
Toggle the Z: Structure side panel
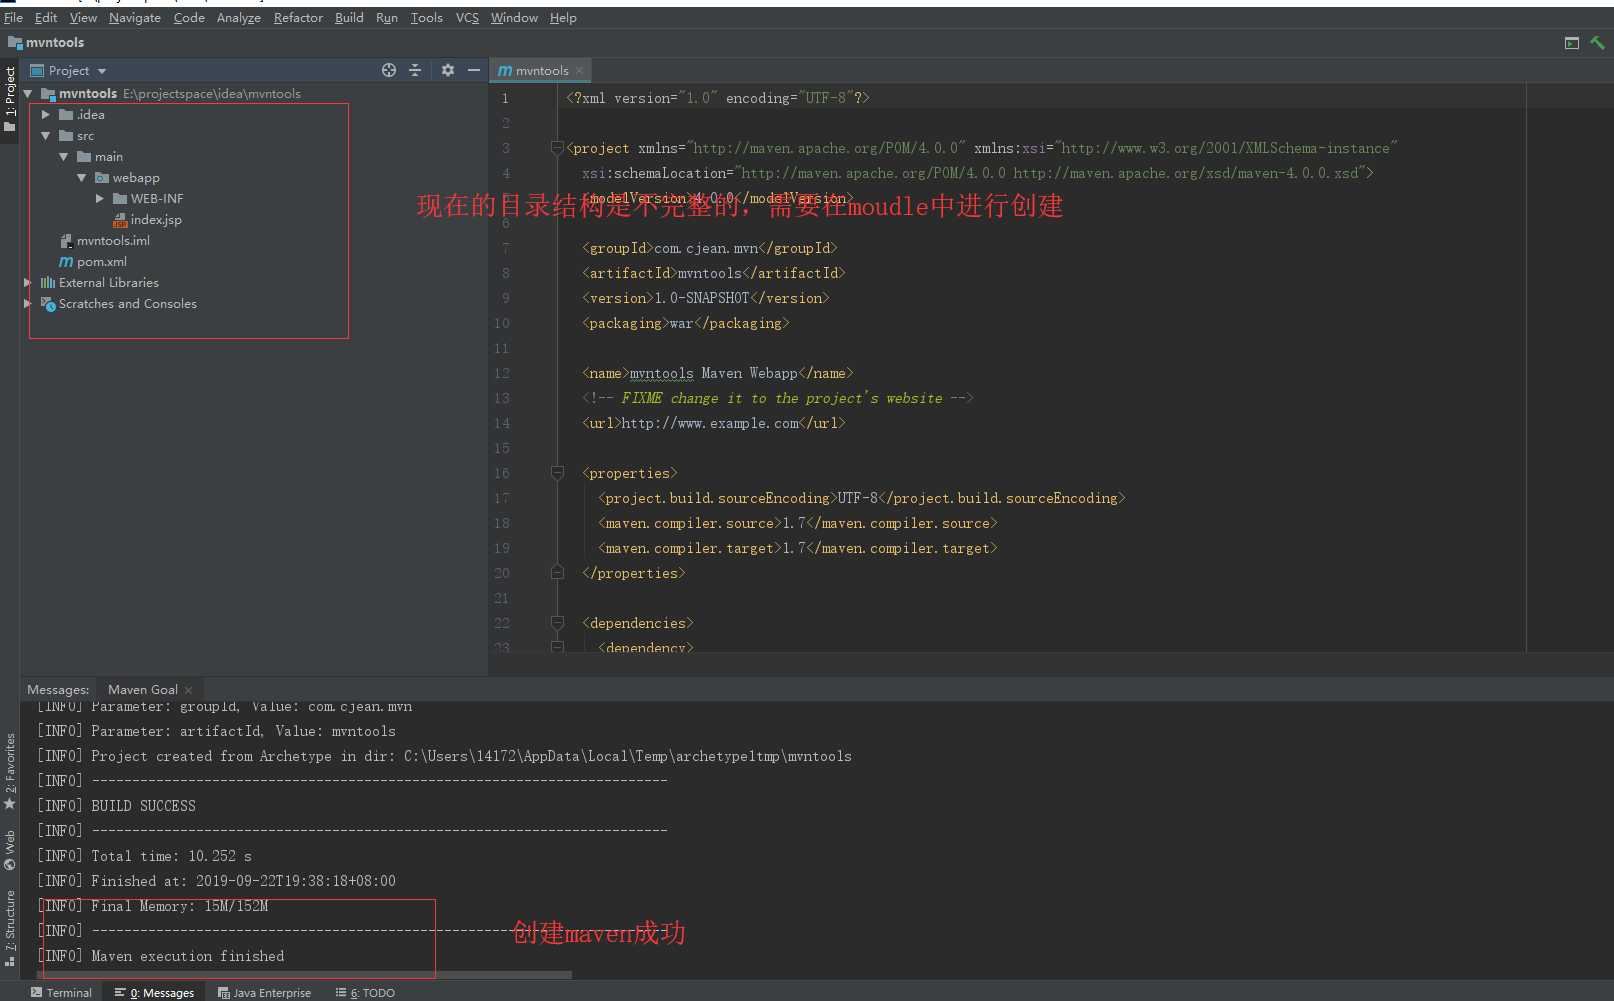(10, 928)
